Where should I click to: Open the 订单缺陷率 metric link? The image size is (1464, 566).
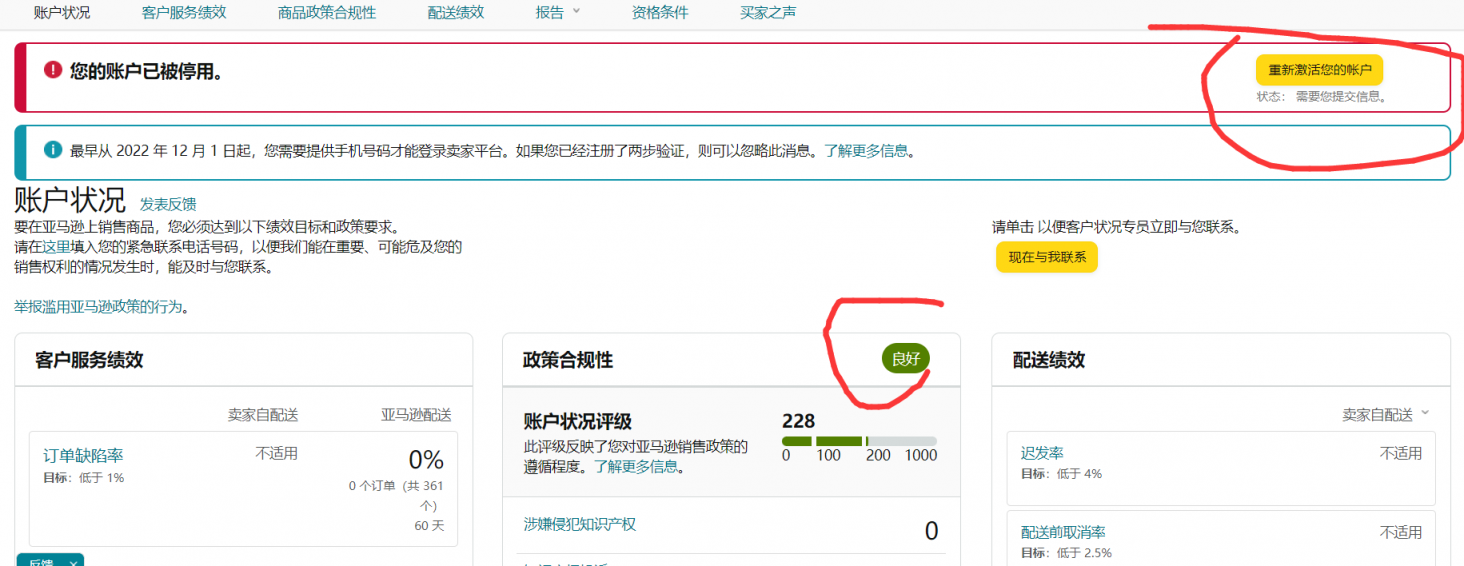pos(83,456)
